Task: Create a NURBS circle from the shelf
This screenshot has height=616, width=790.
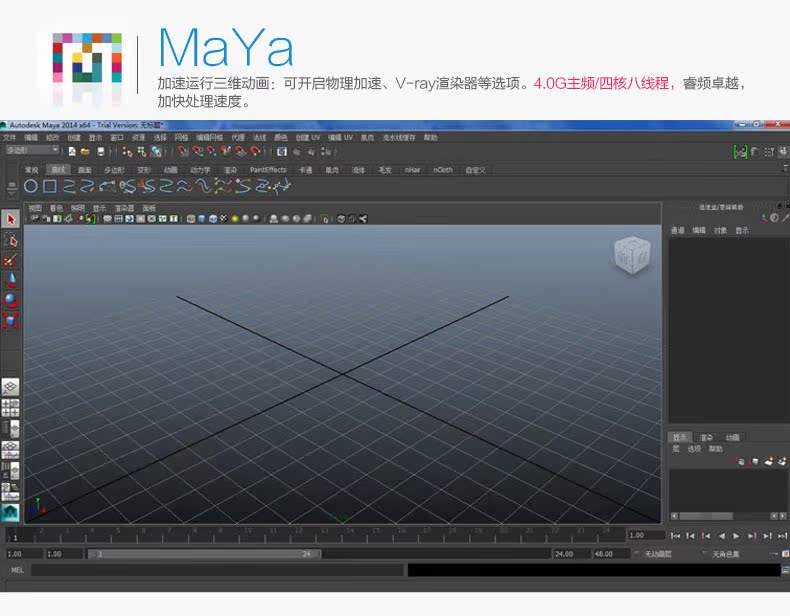Action: pos(31,186)
